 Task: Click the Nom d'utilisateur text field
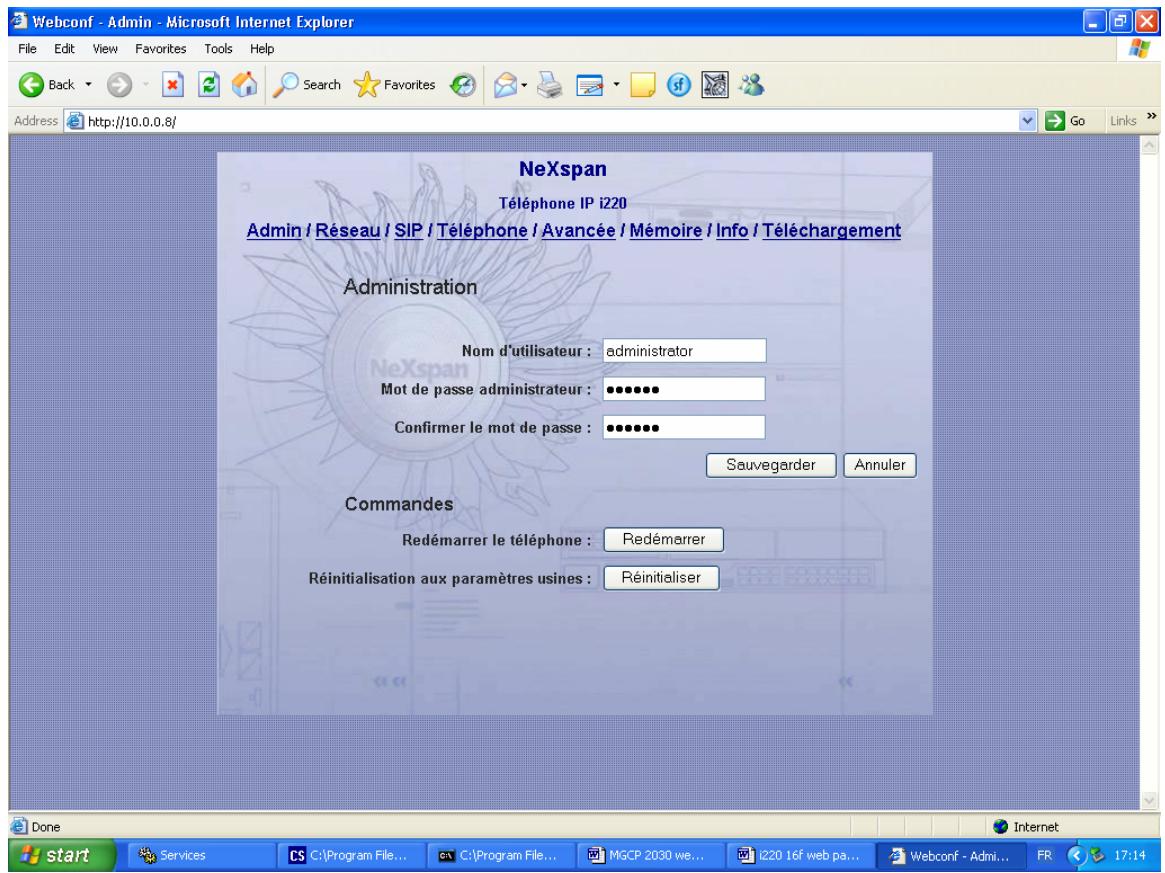click(684, 350)
